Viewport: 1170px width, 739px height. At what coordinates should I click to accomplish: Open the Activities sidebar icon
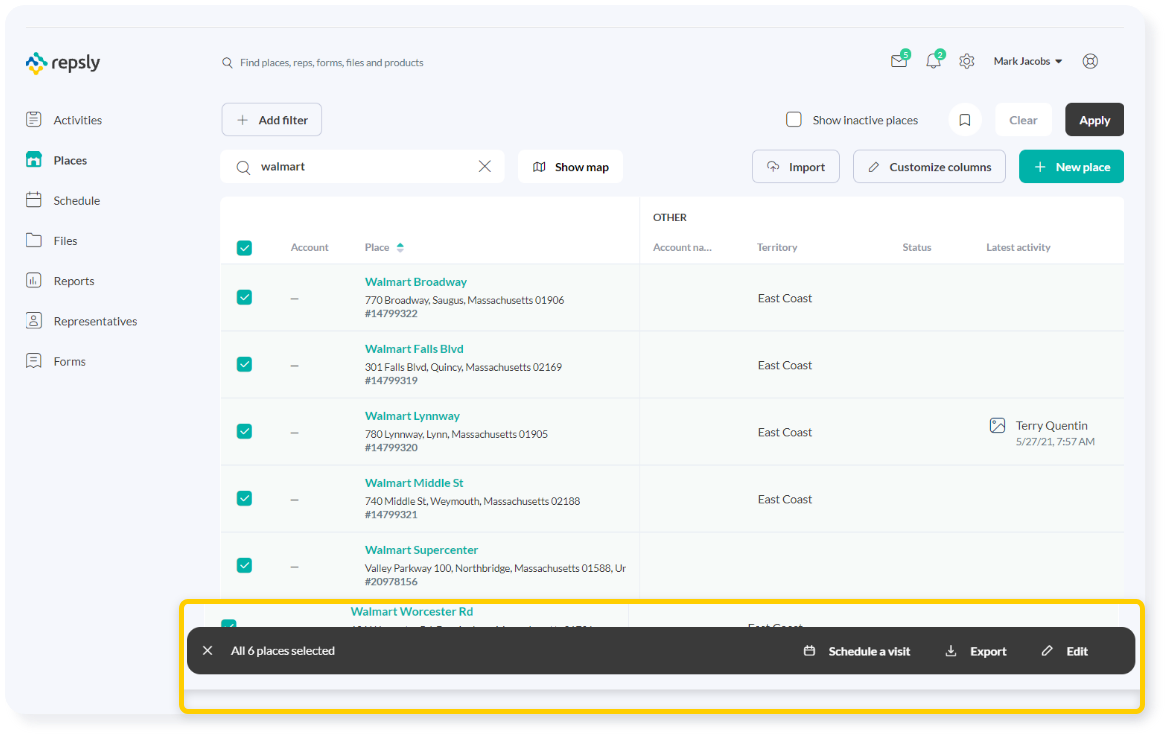(34, 119)
